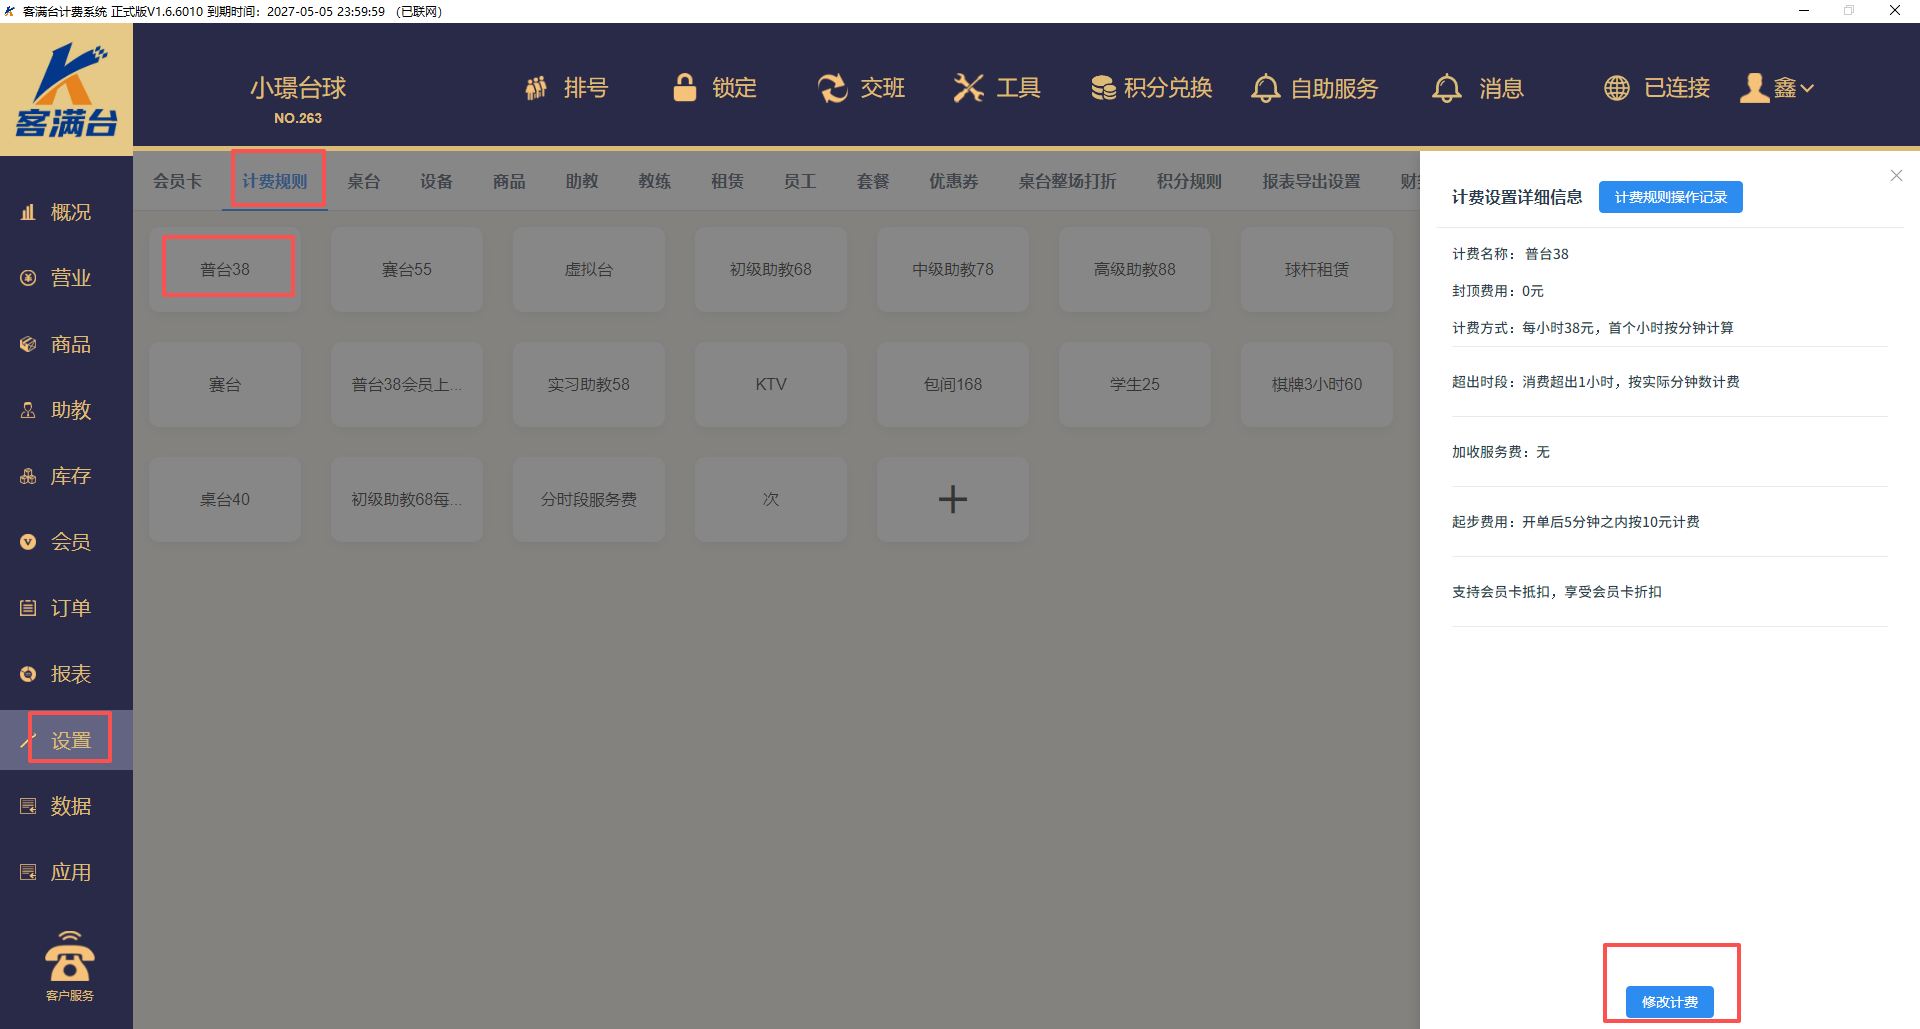Open the tools (工具) wrench icon
The width and height of the screenshot is (1920, 1029).
pos(968,88)
